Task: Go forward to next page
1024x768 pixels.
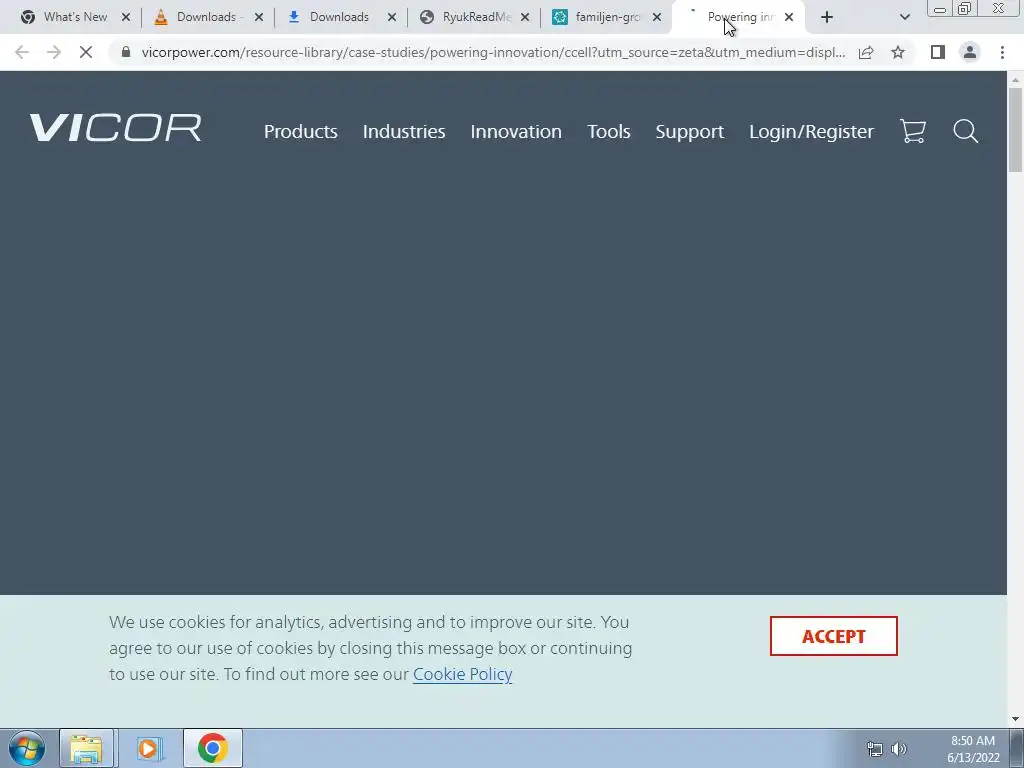Action: 54,52
